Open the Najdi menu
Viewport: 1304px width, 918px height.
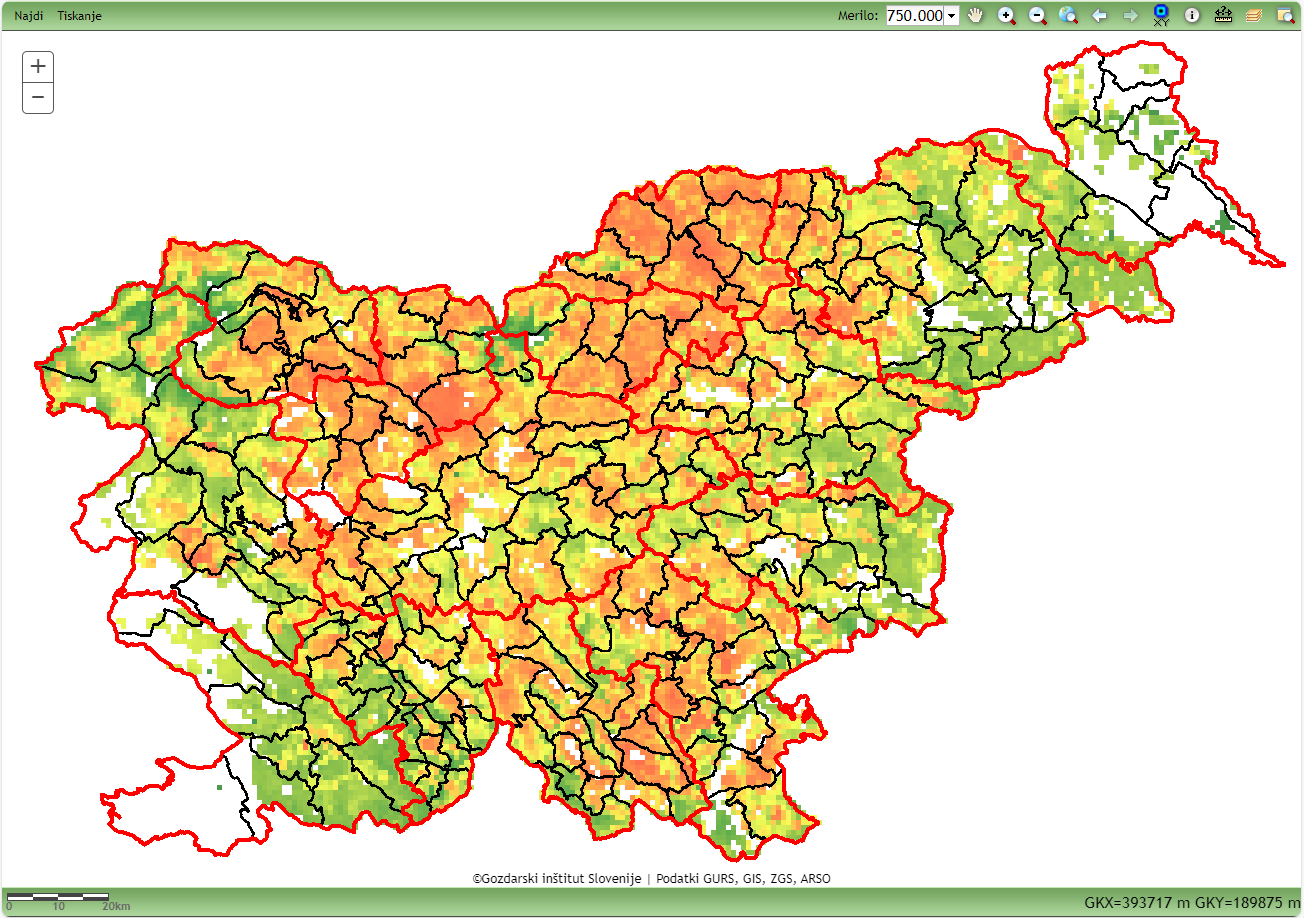(x=29, y=16)
